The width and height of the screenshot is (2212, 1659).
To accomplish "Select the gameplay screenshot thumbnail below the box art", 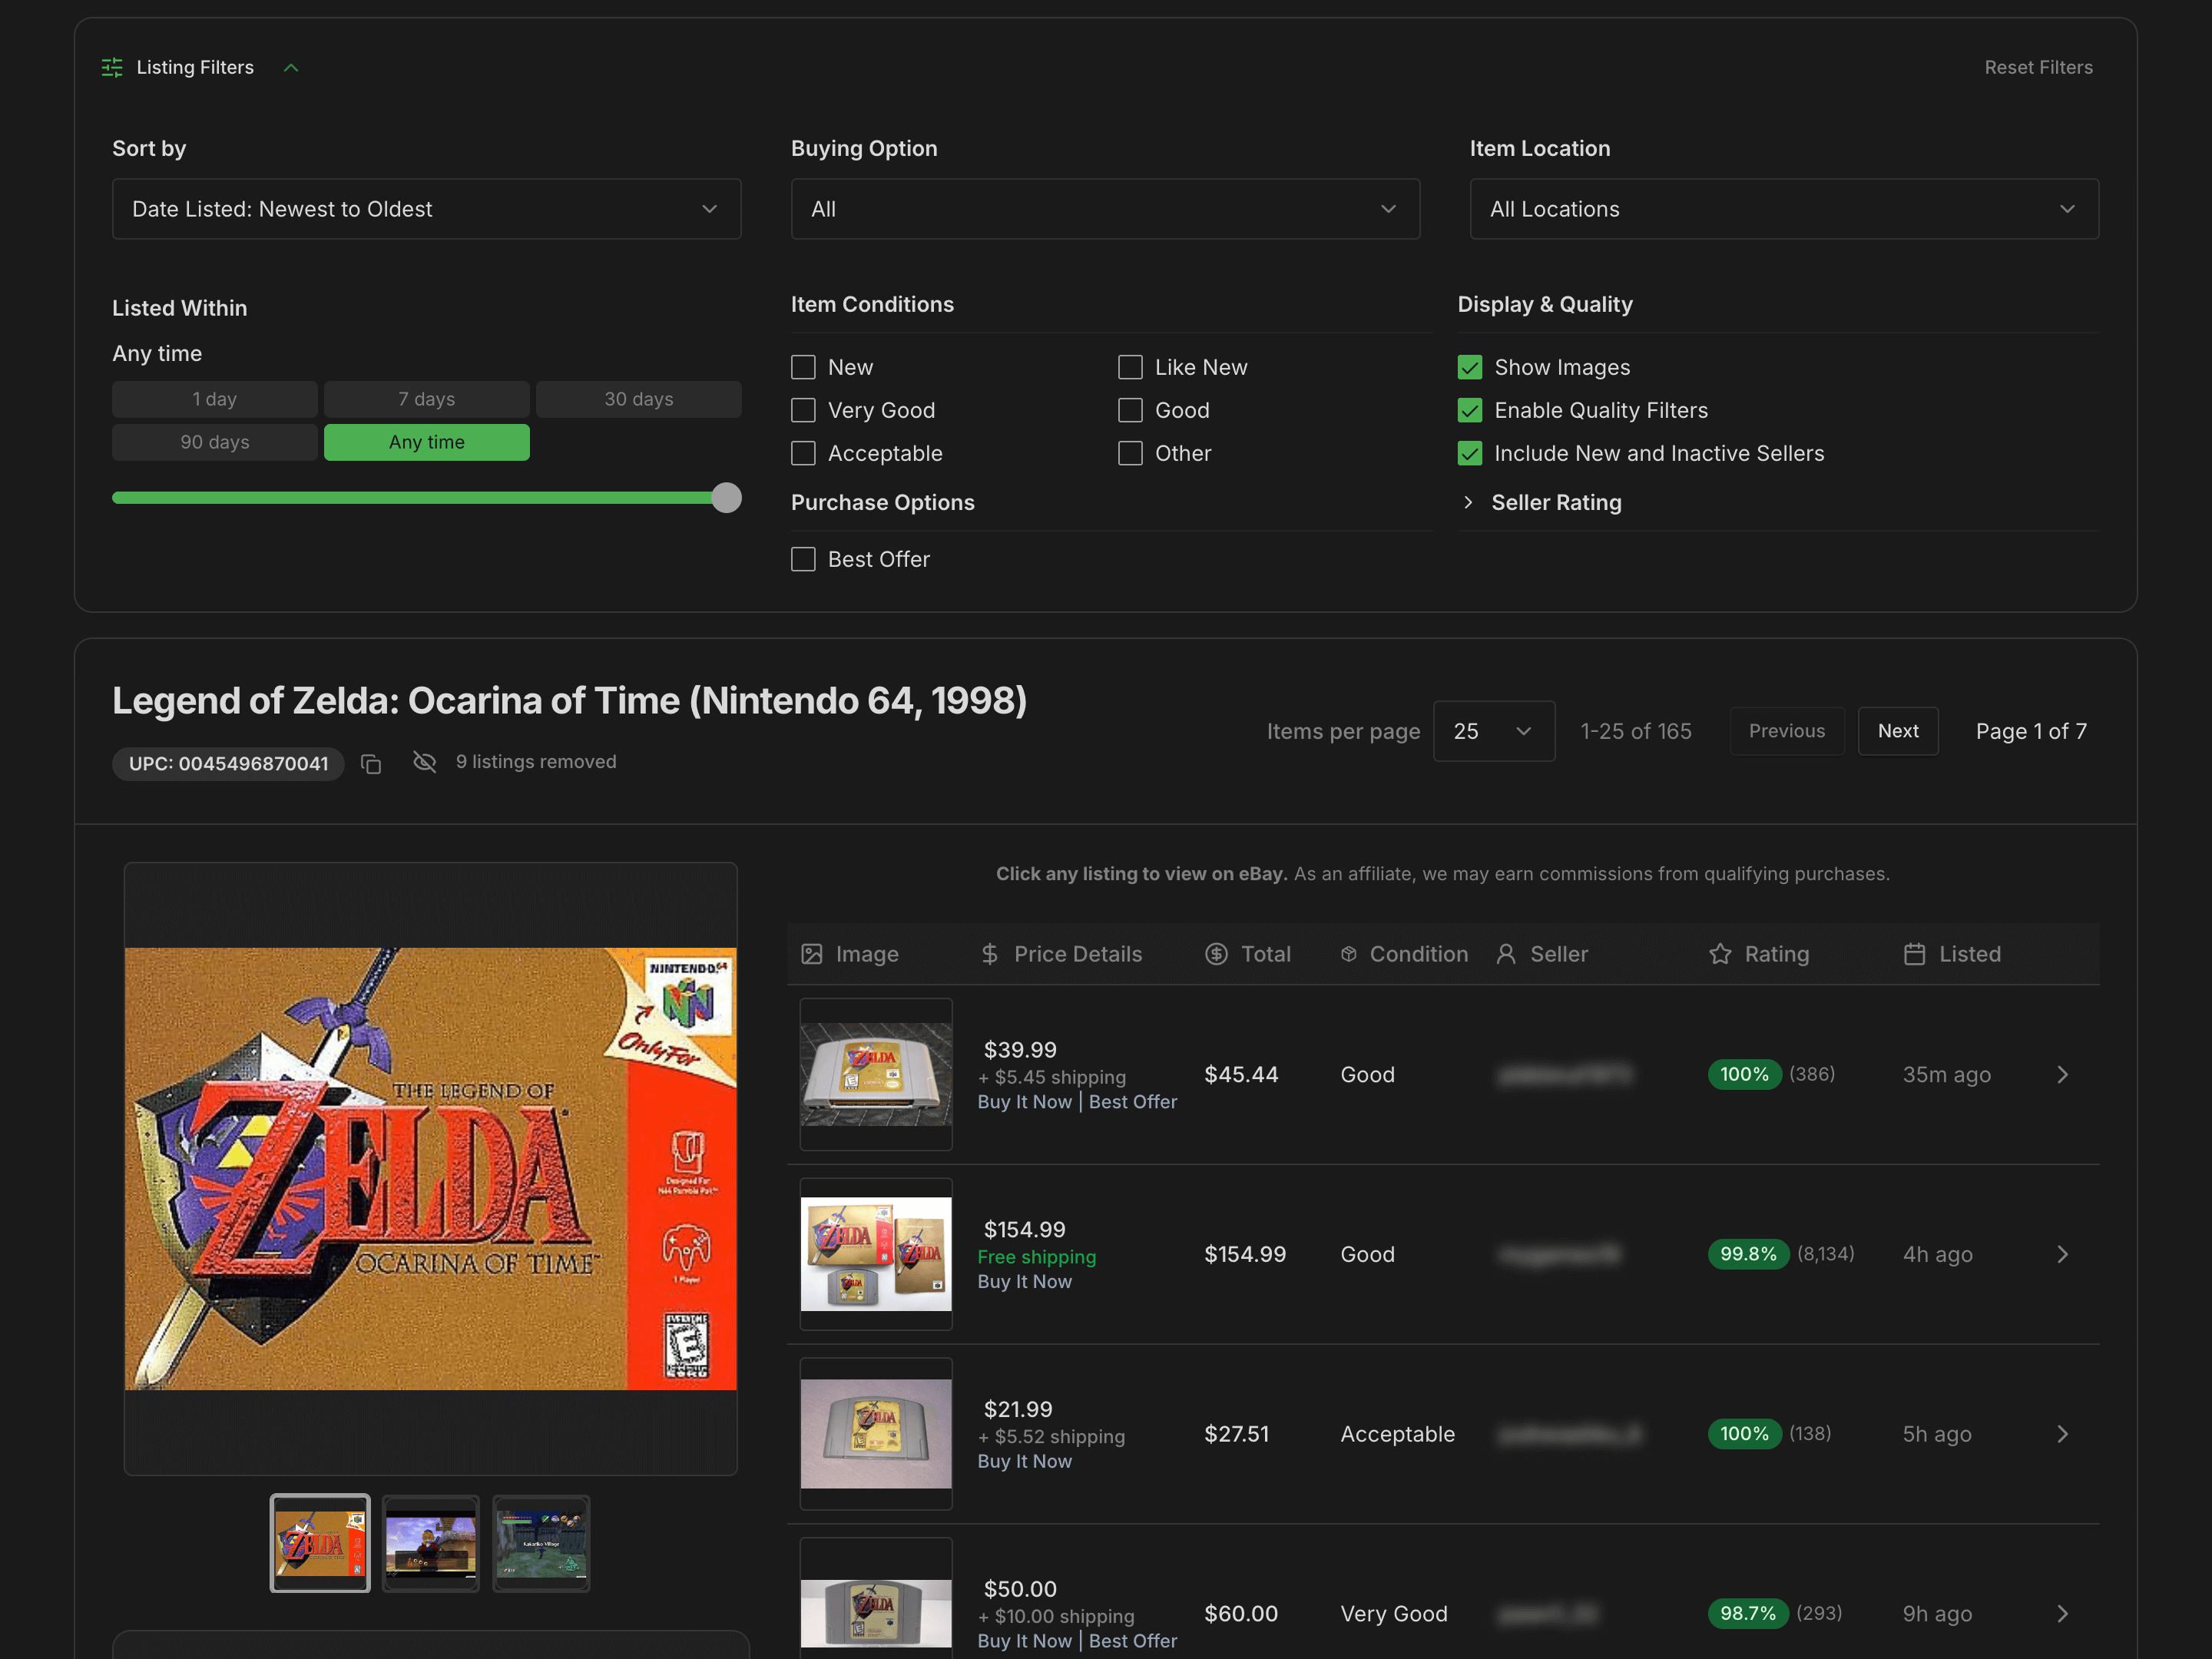I will click(430, 1543).
